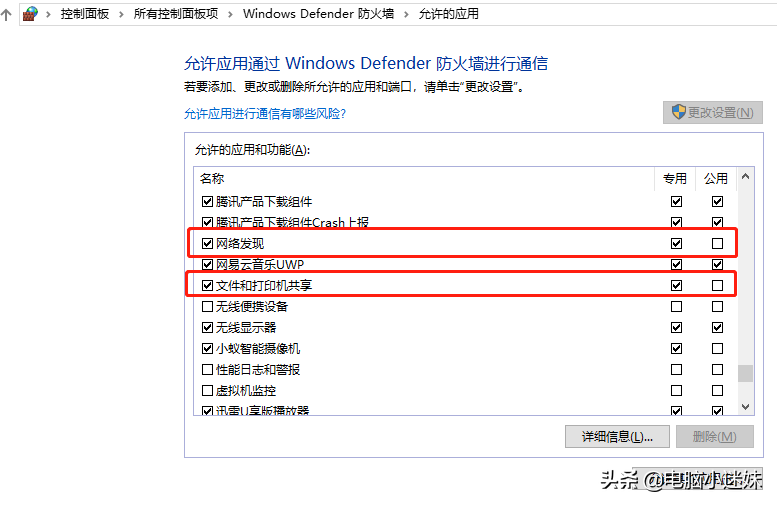
Task: Select the 无线显示器 row text
Action: point(246,328)
